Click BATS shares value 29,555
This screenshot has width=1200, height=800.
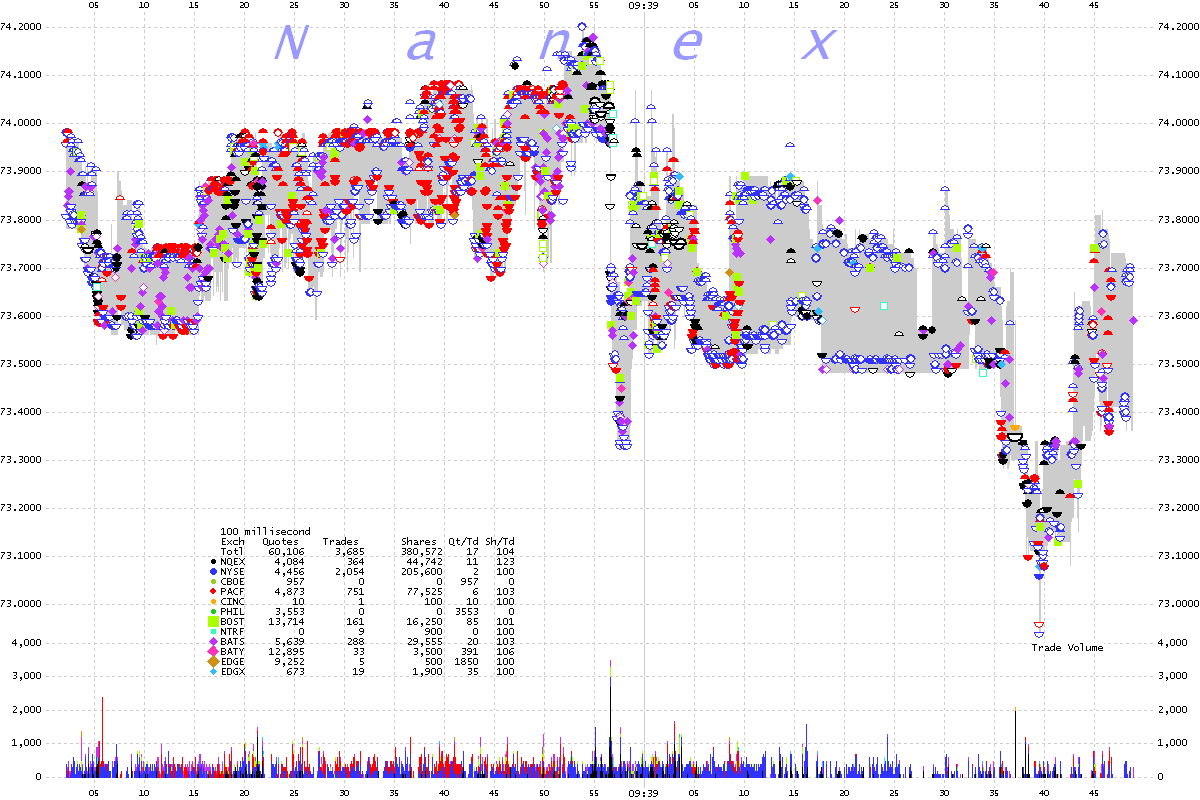click(x=425, y=642)
